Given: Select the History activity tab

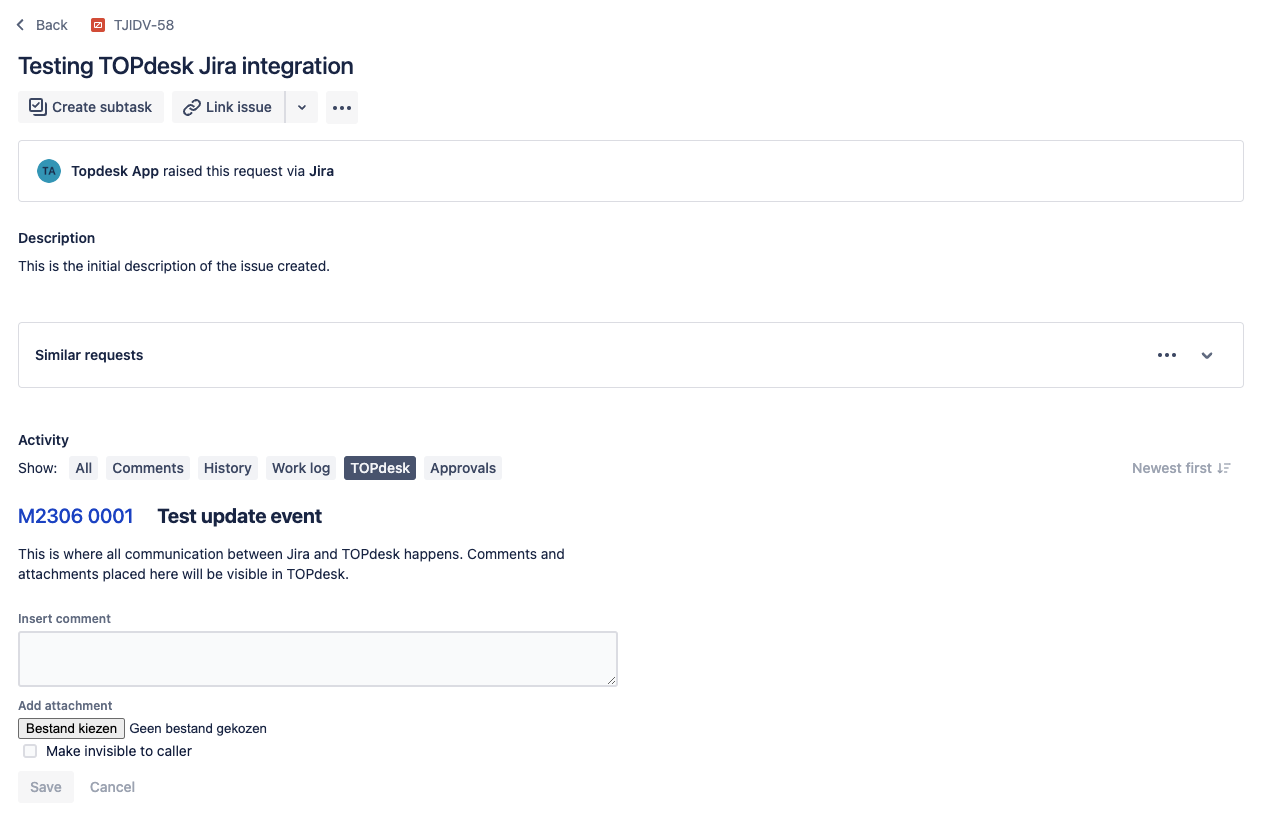Looking at the screenshot, I should click(x=228, y=468).
